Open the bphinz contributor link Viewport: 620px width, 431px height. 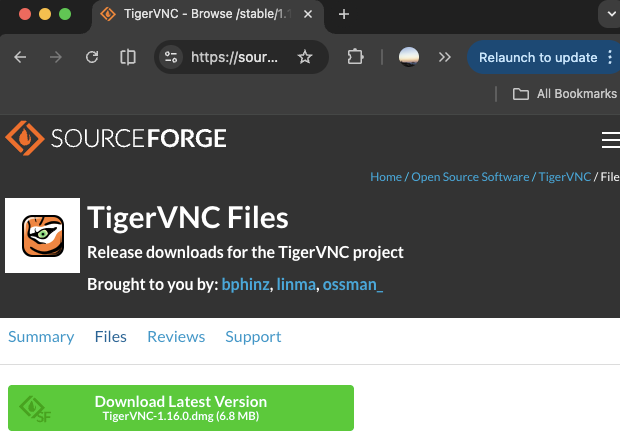[245, 285]
